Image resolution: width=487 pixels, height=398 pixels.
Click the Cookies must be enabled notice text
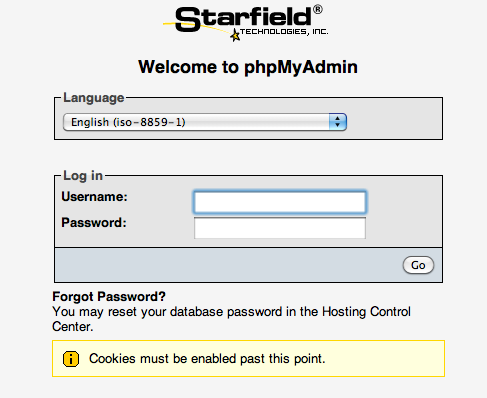click(x=207, y=359)
